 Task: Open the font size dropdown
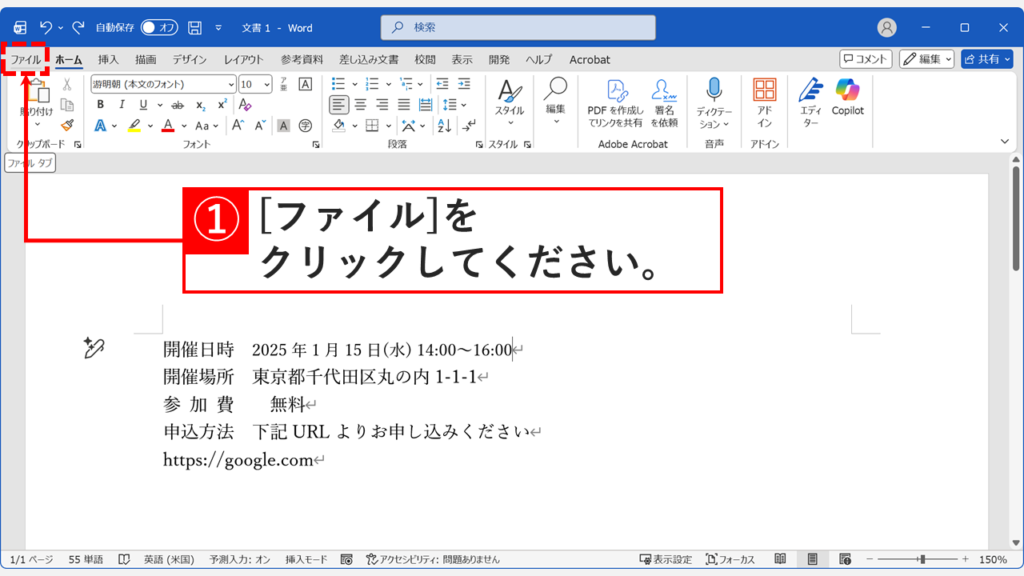258,83
